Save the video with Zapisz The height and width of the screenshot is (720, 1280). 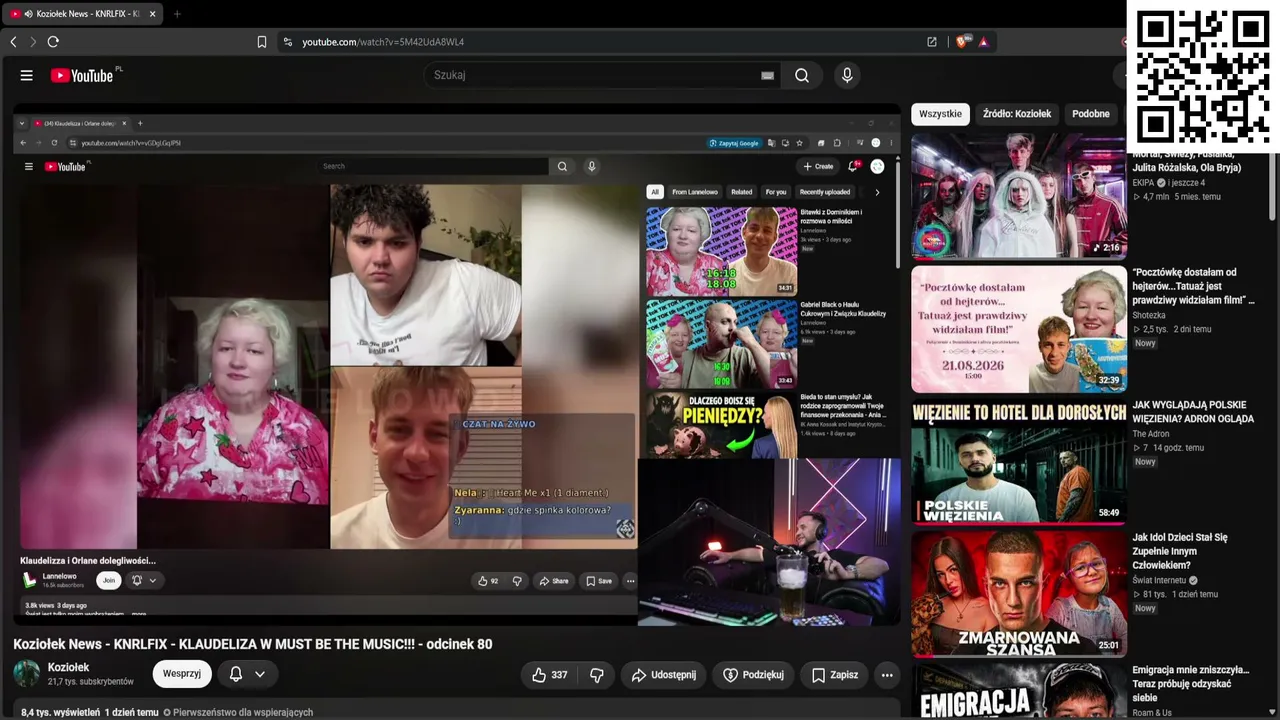[835, 675]
